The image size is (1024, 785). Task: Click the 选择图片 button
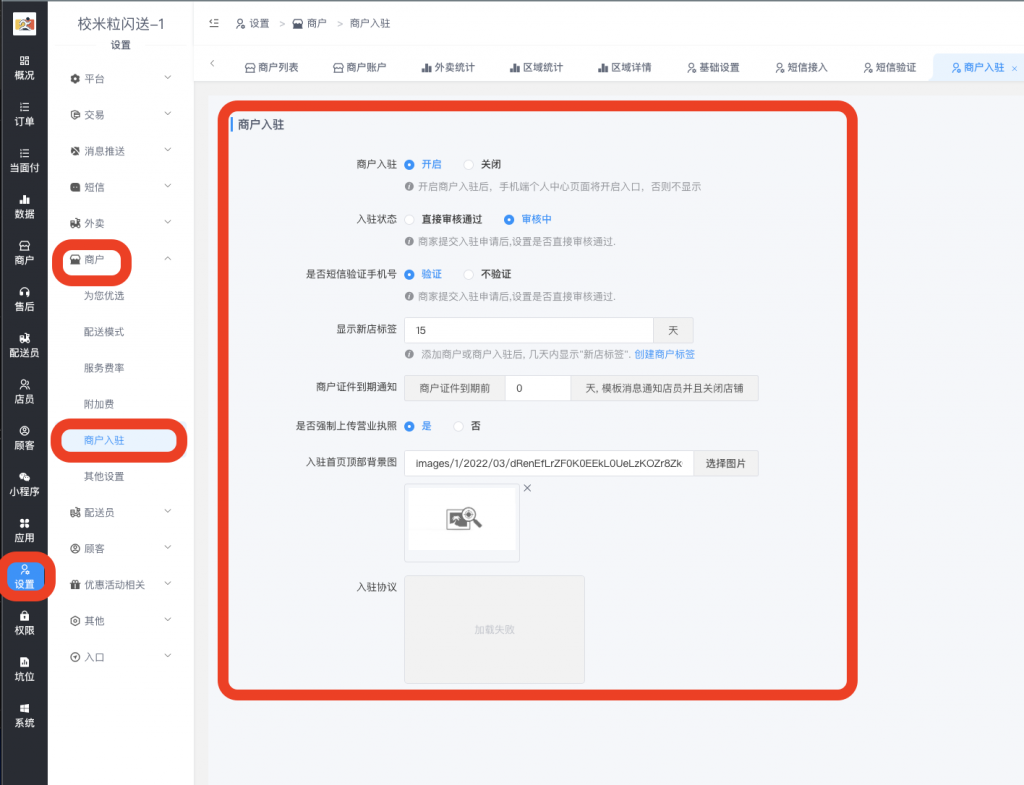tap(726, 463)
